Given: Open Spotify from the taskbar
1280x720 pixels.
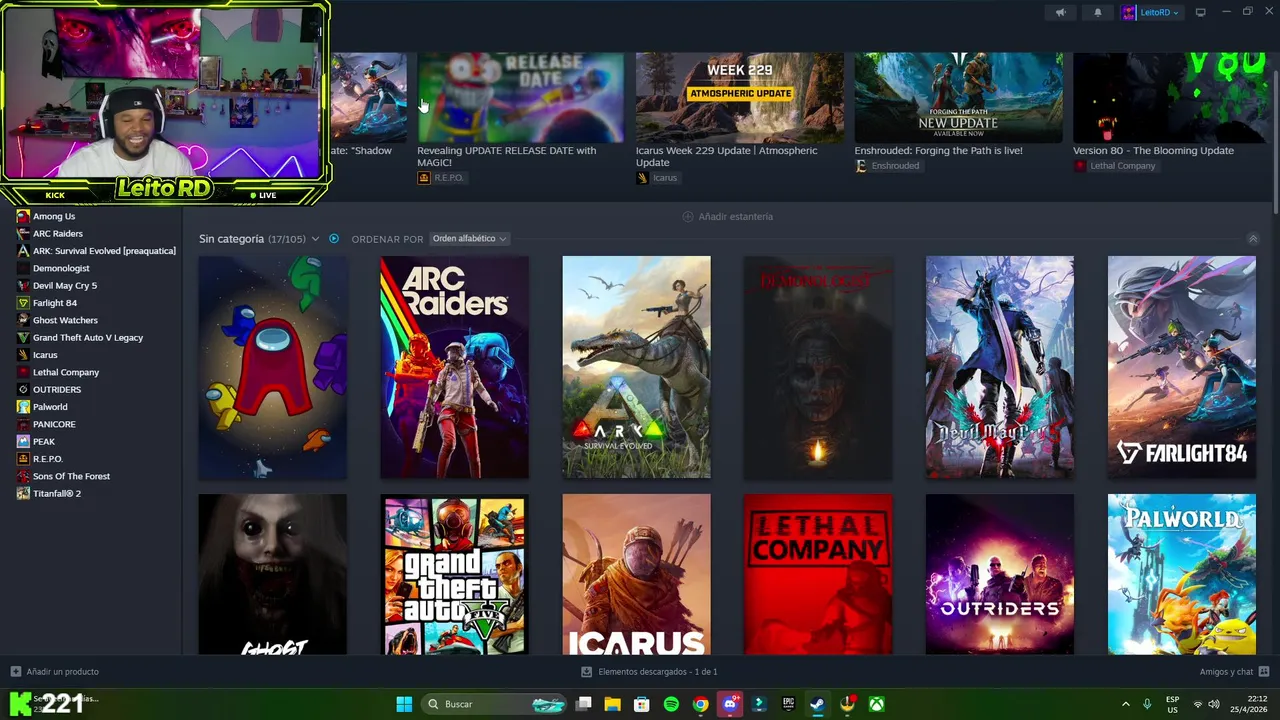Looking at the screenshot, I should pos(671,704).
